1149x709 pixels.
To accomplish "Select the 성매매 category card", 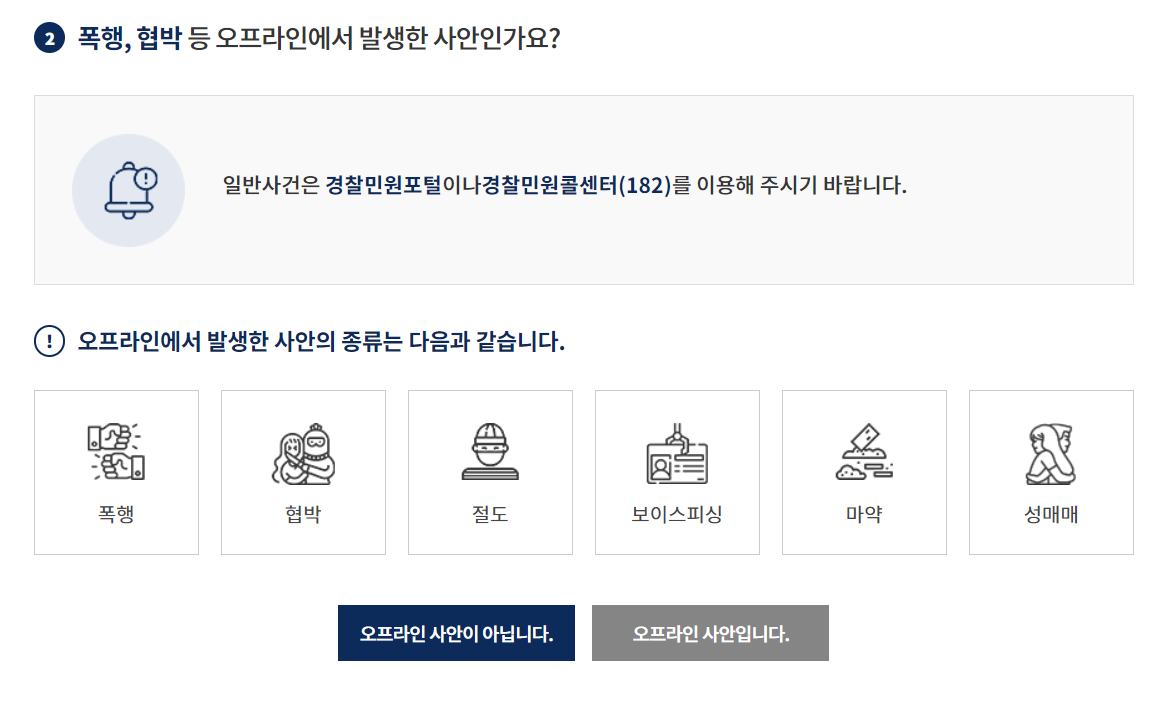I will click(x=1051, y=472).
